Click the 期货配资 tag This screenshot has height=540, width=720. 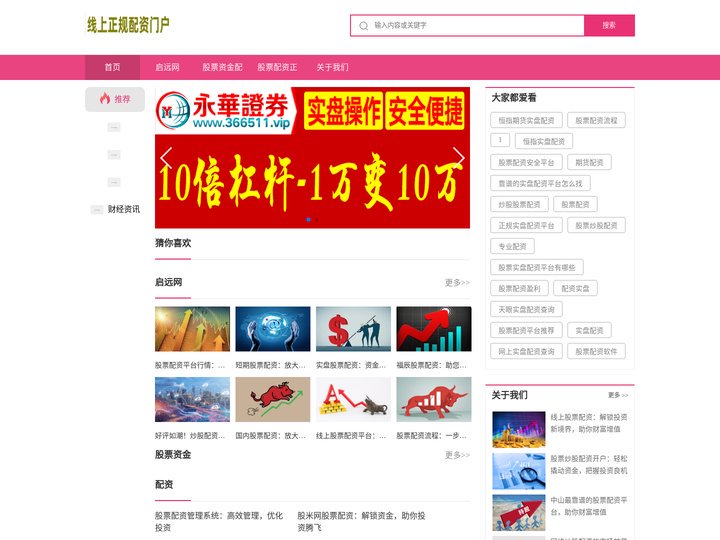(590, 163)
